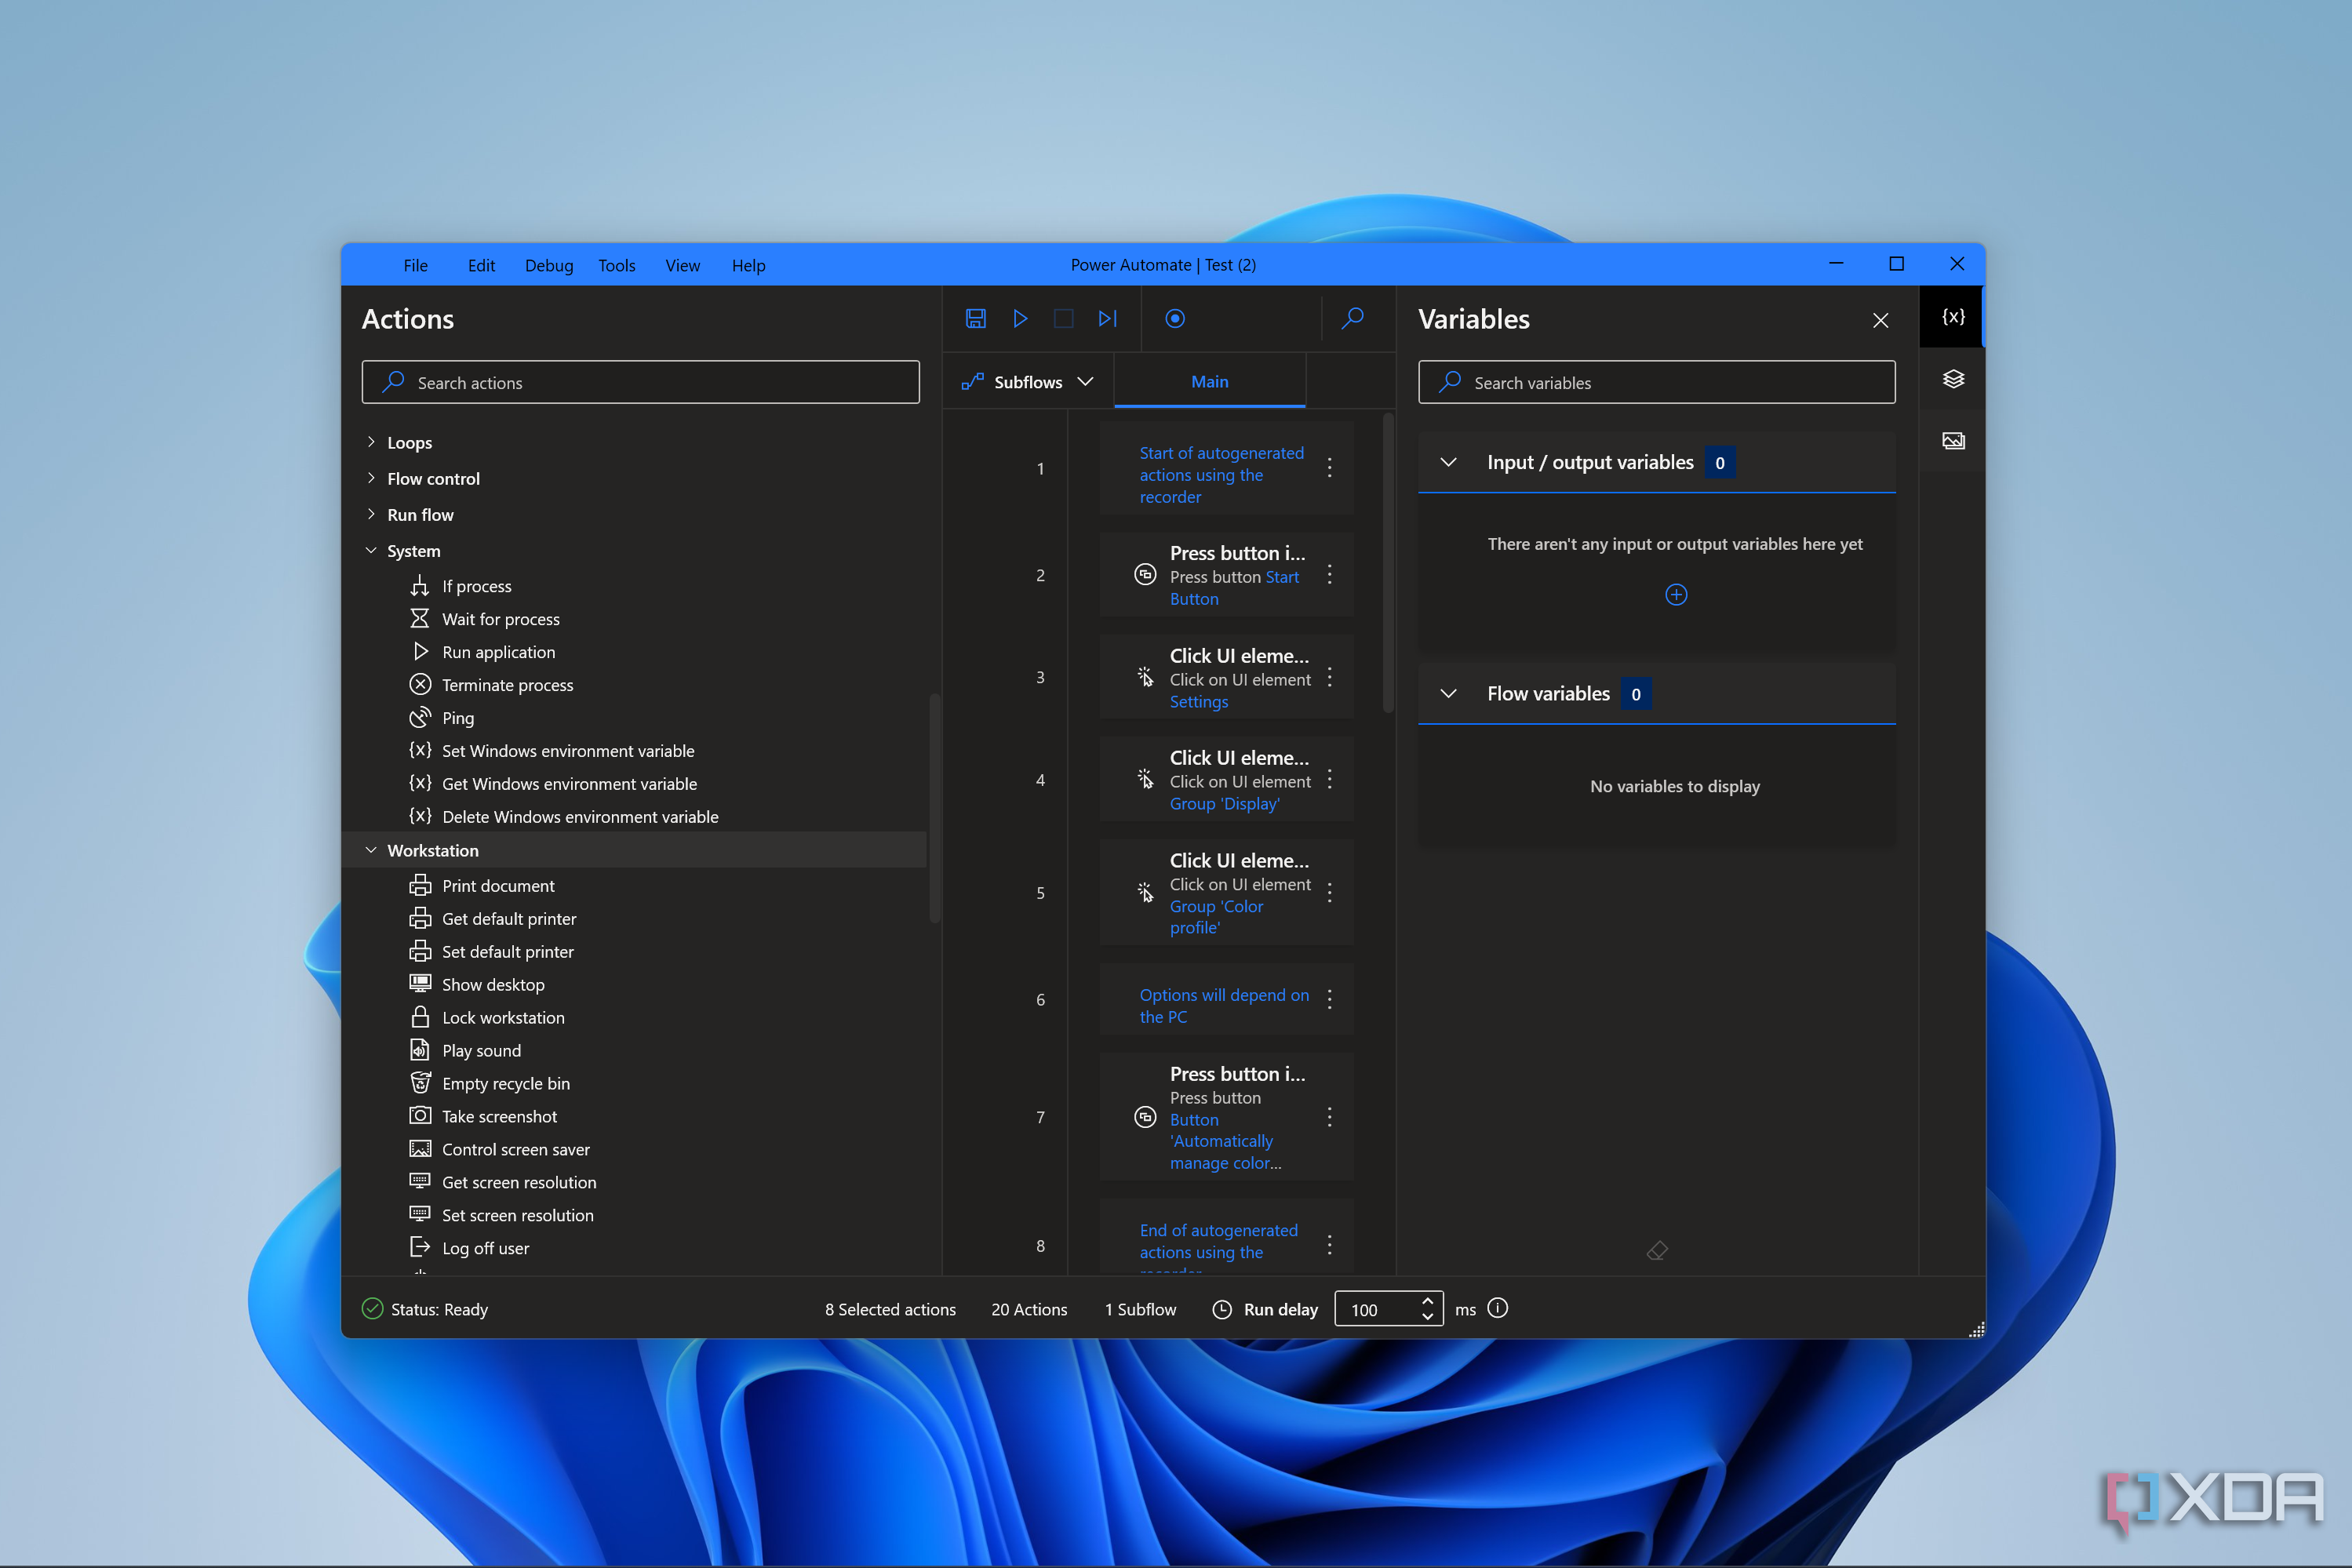
Task: Expand the Run flow group
Action: tap(371, 514)
